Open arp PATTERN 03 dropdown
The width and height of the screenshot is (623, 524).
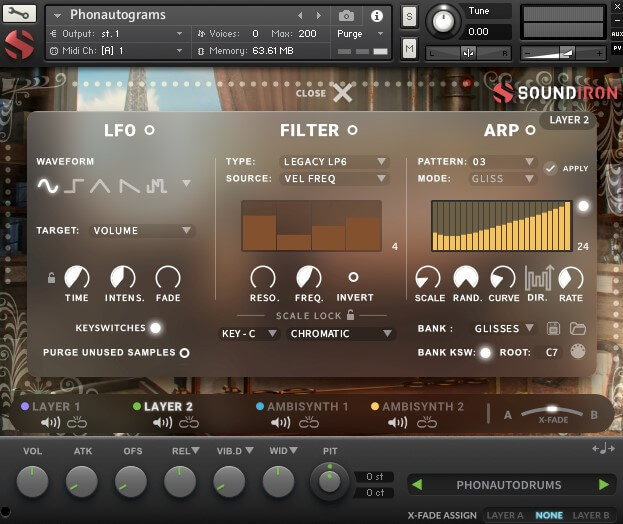coord(503,162)
